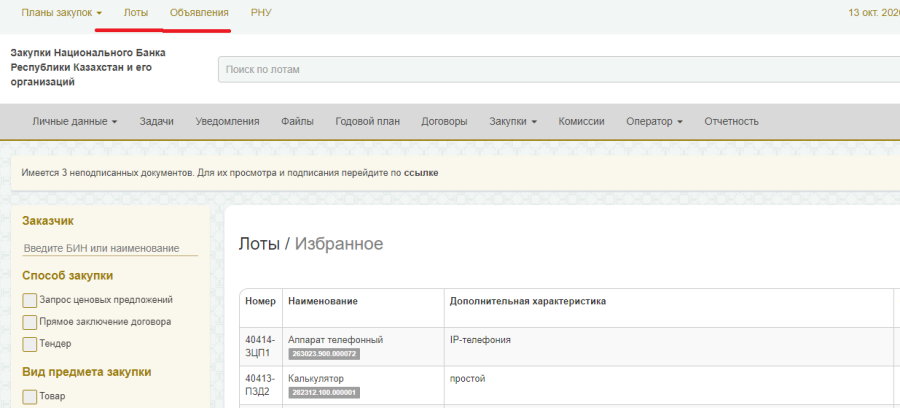Tick the Тендер checkbox

(29, 345)
